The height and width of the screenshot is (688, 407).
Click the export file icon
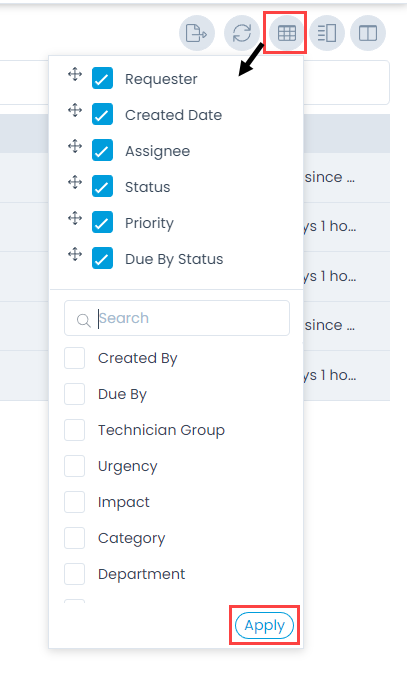(x=196, y=33)
